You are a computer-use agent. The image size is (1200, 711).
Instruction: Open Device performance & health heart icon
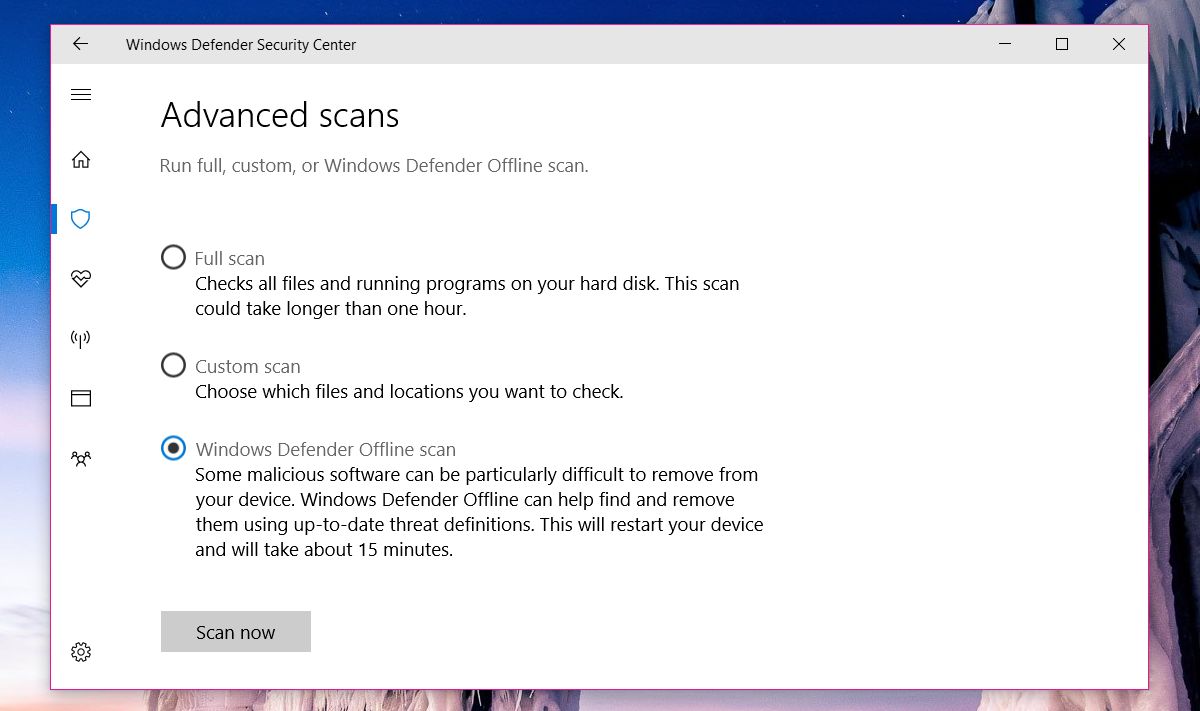(x=81, y=279)
